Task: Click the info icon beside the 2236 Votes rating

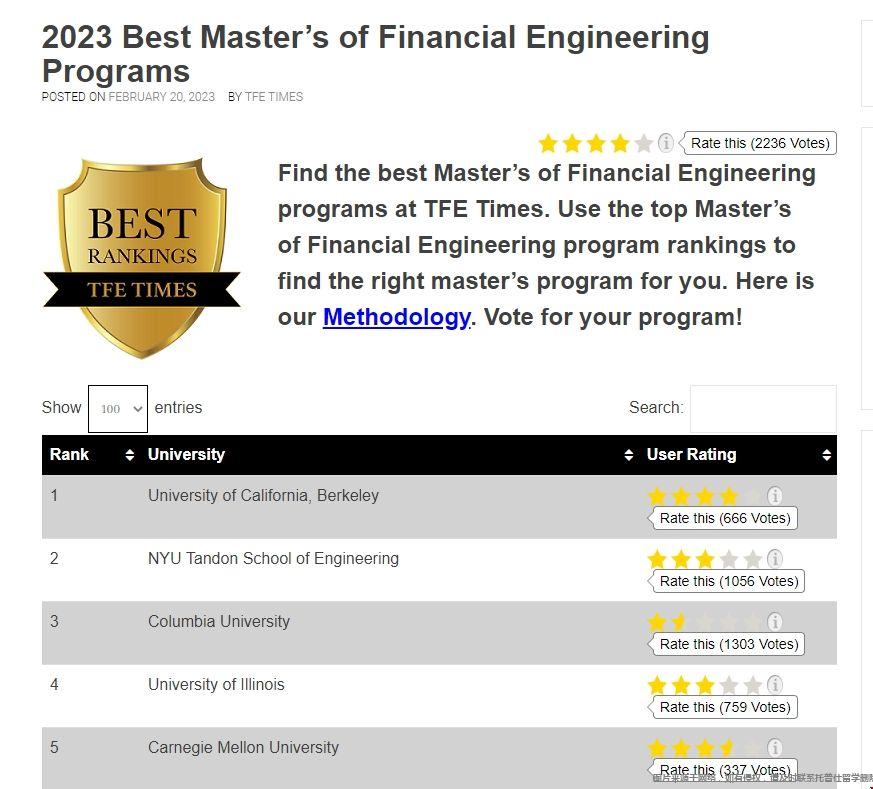Action: coord(665,143)
